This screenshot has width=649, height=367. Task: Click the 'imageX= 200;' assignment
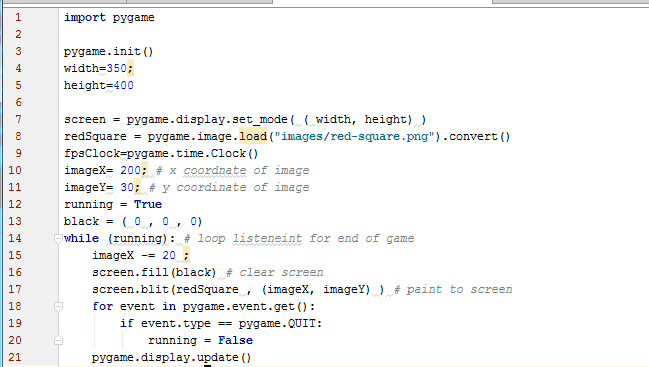(106, 170)
